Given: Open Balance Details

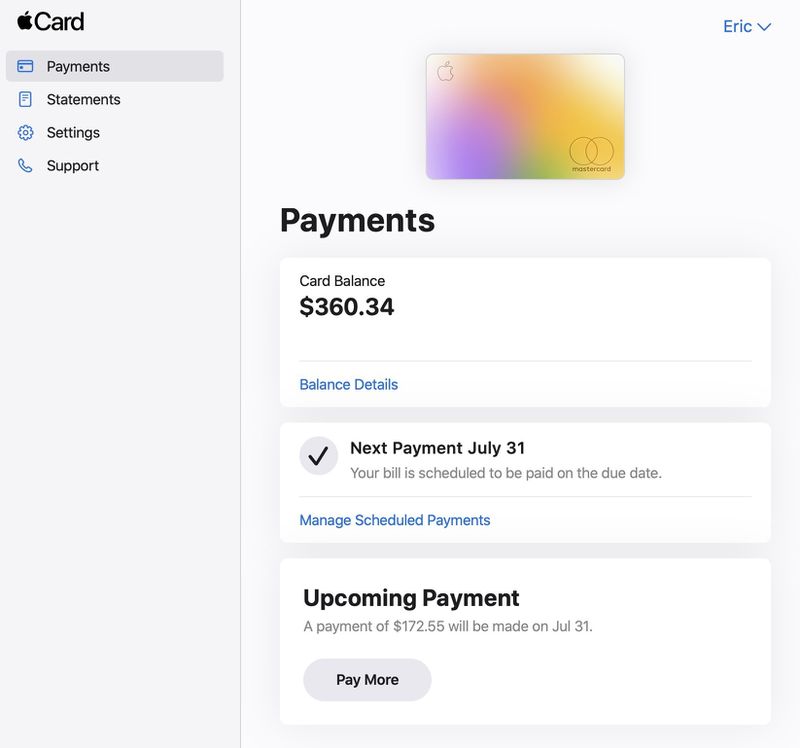Looking at the screenshot, I should 348,384.
